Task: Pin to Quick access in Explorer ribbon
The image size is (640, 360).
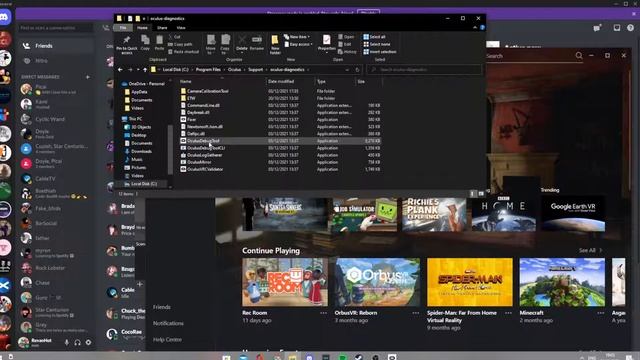Action: tap(127, 44)
